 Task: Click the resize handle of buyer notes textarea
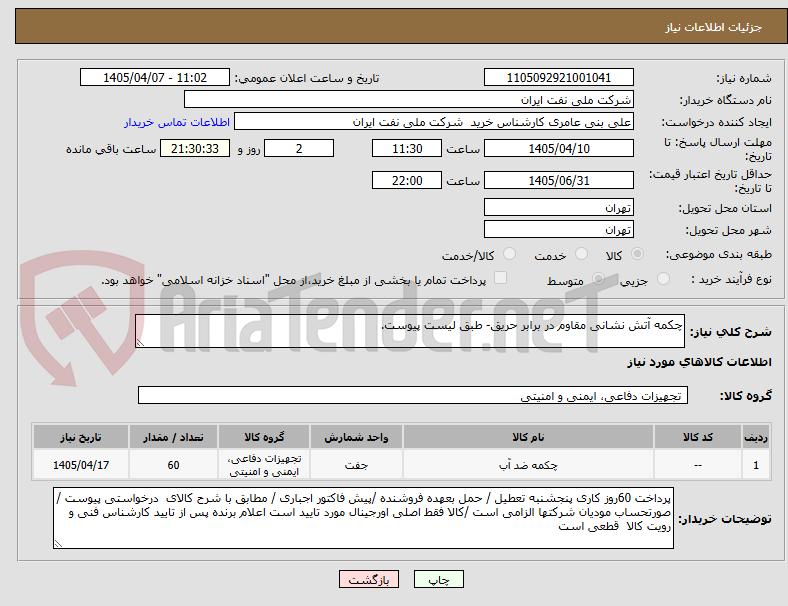[58, 543]
